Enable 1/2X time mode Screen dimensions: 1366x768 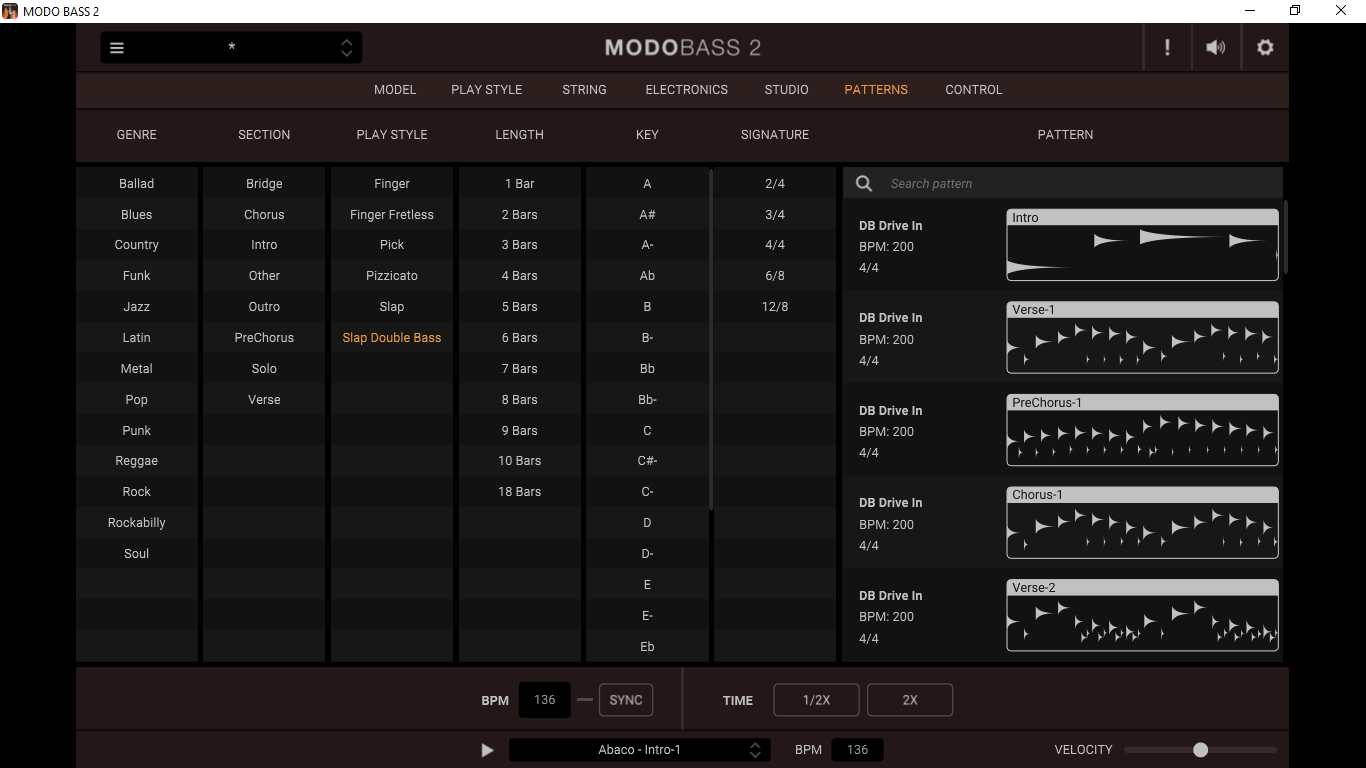coord(816,700)
